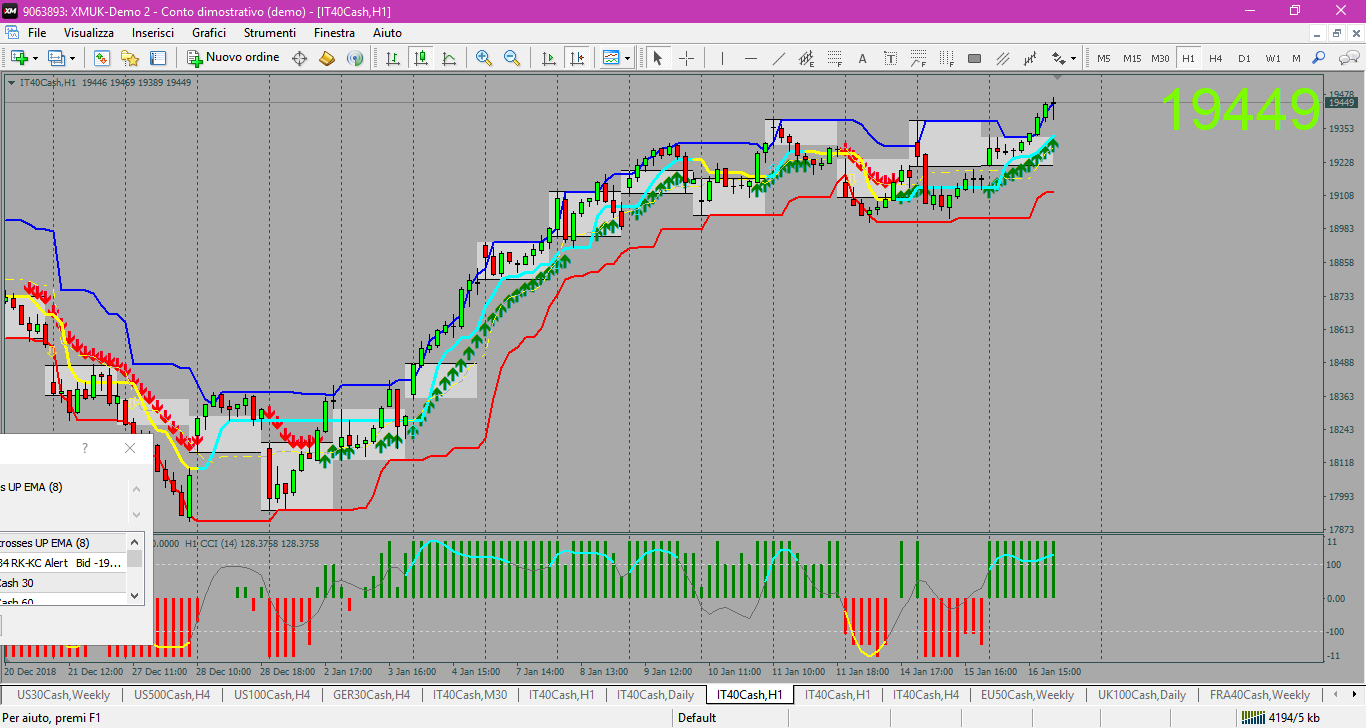Select the text label T tool
This screenshot has width=1366, height=728.
tap(890, 58)
